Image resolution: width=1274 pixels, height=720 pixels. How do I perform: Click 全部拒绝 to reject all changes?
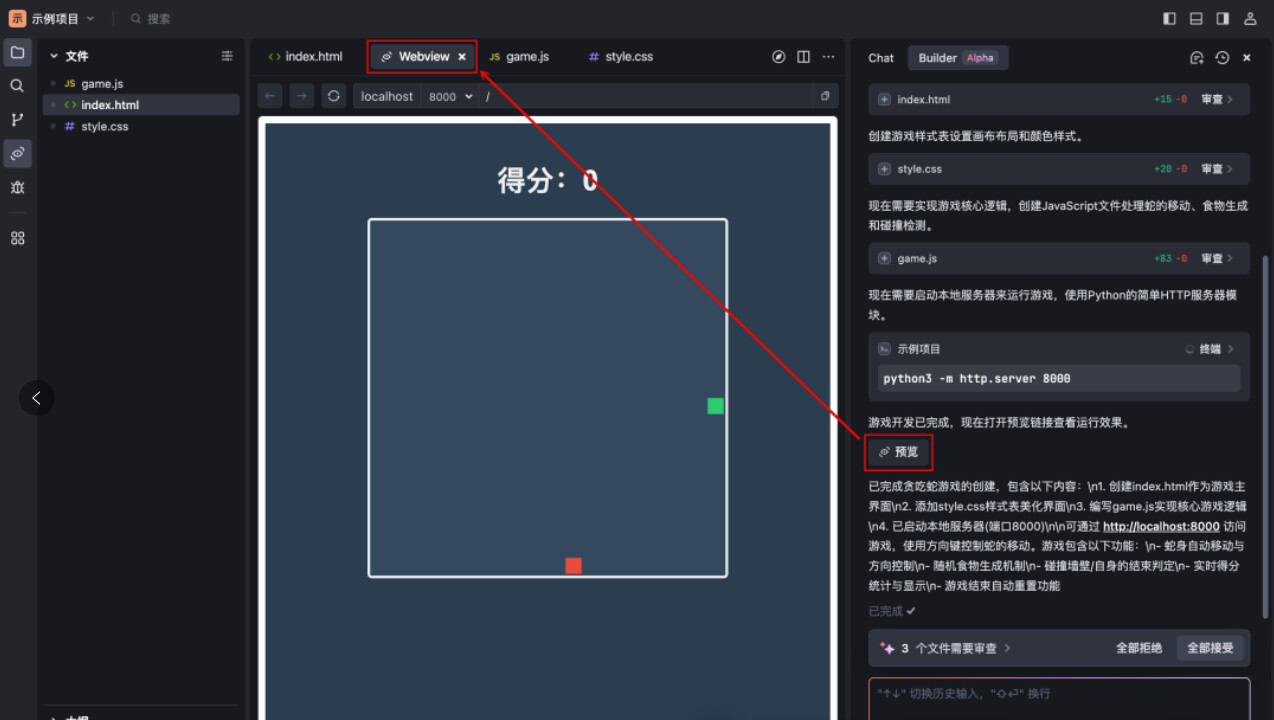coord(1139,648)
